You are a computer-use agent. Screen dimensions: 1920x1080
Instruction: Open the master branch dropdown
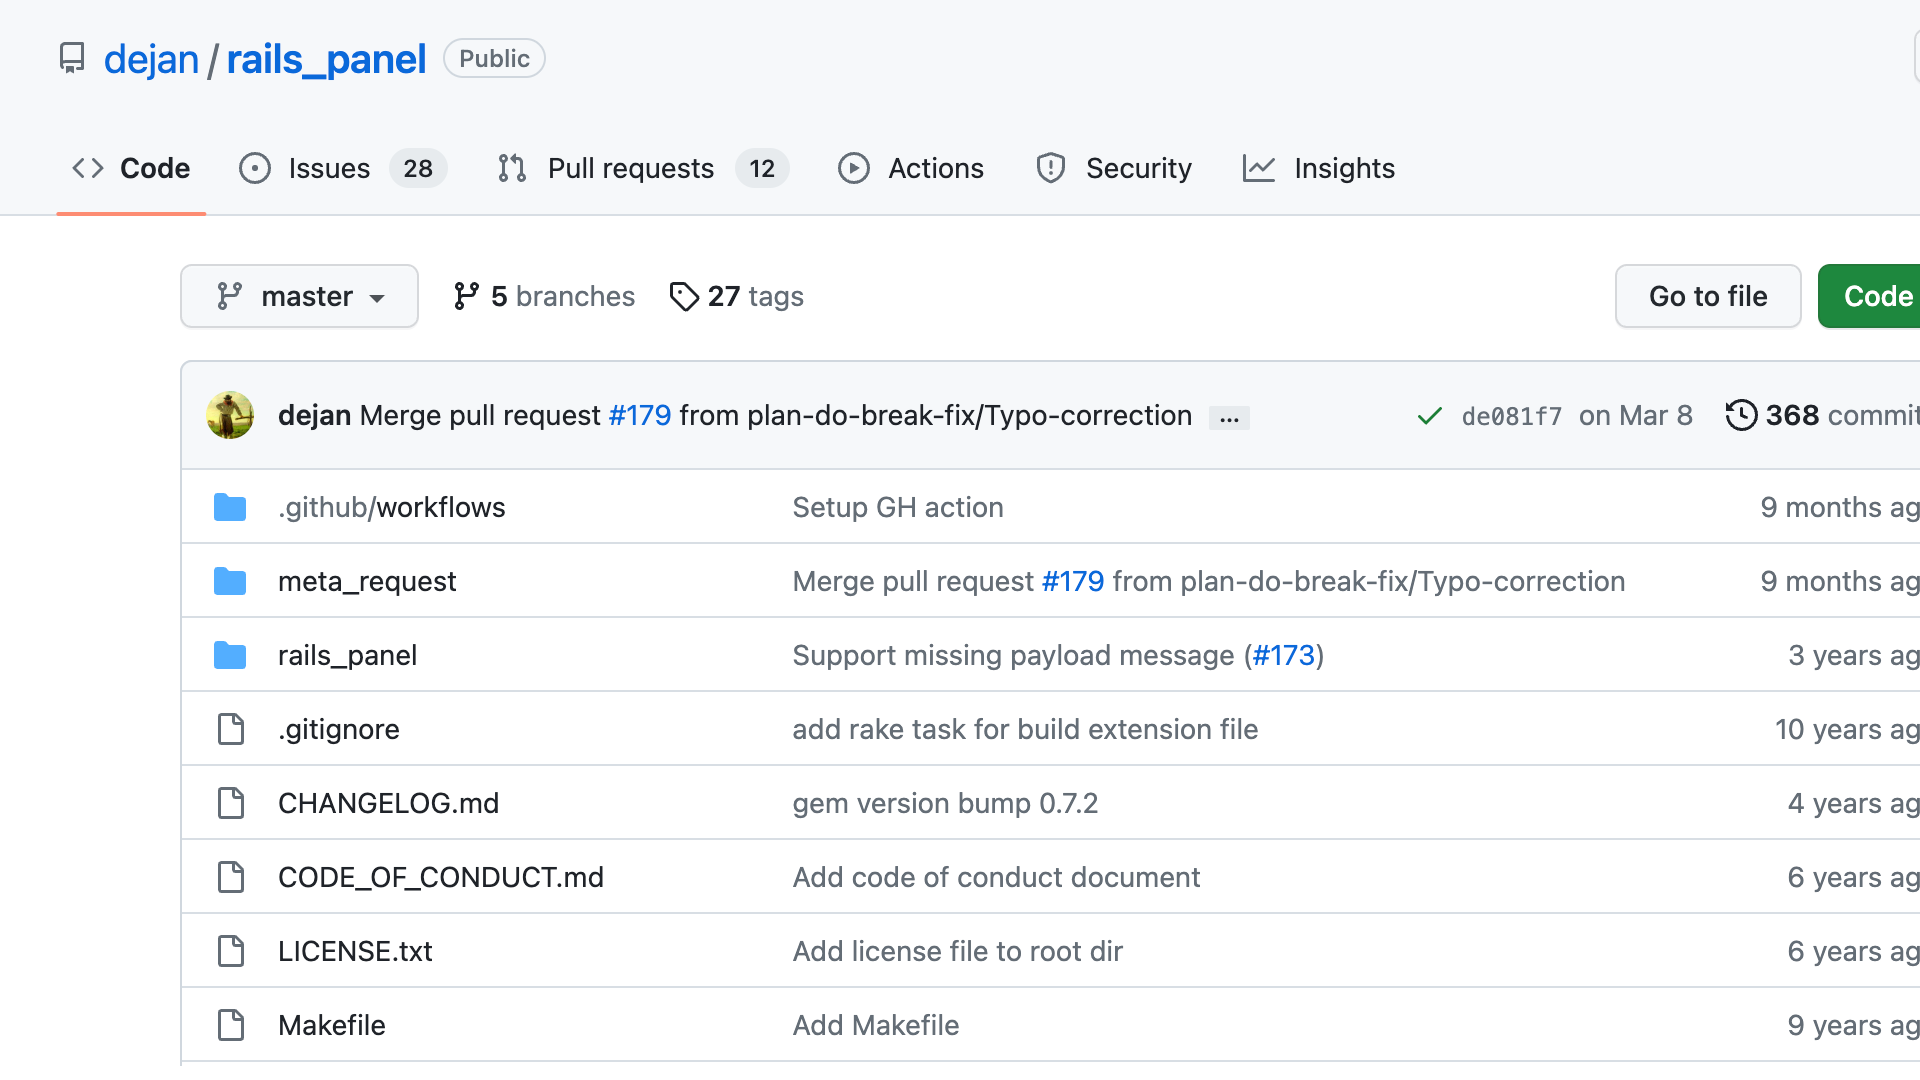(299, 296)
